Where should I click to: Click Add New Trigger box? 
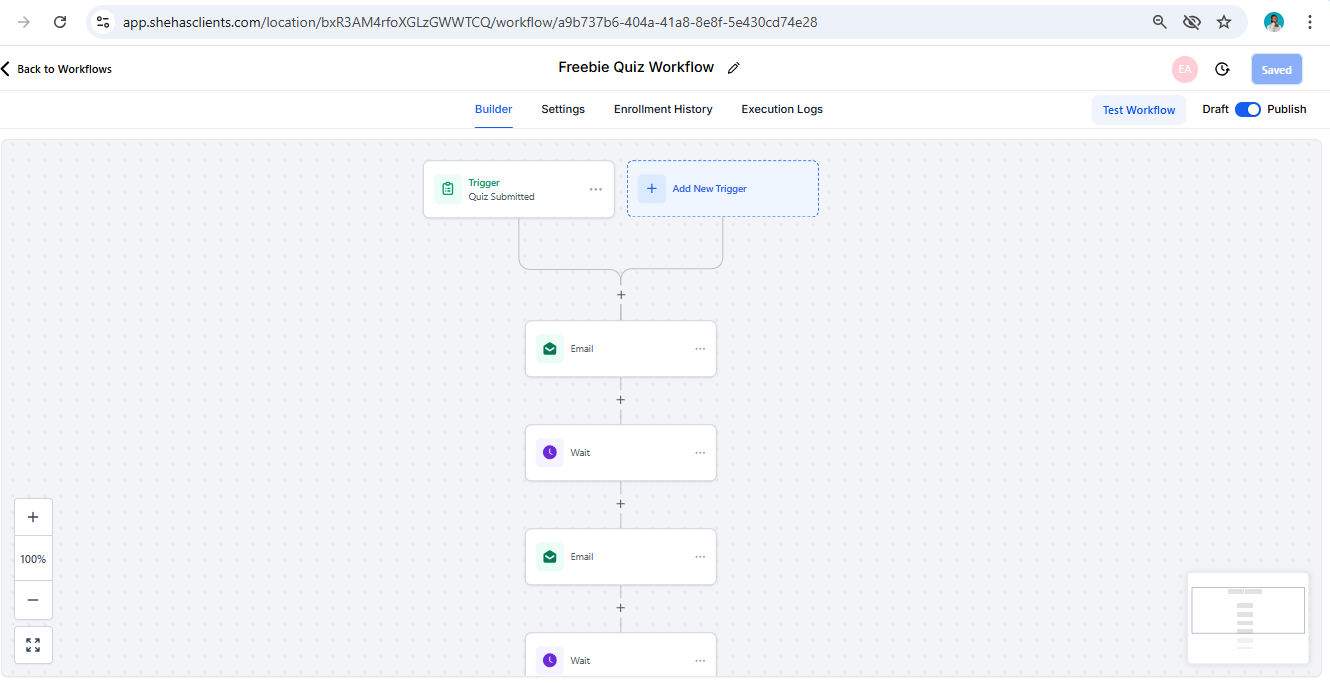click(722, 189)
